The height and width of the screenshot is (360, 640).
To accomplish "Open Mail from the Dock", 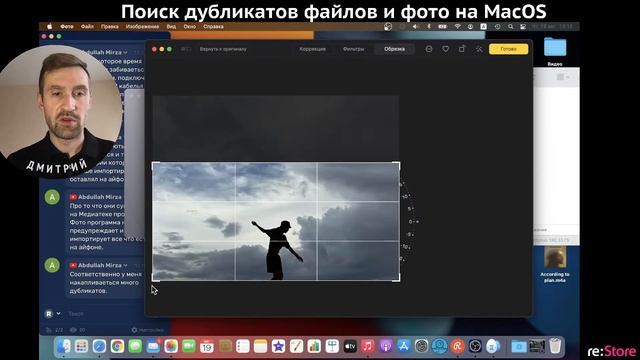I will (153, 347).
